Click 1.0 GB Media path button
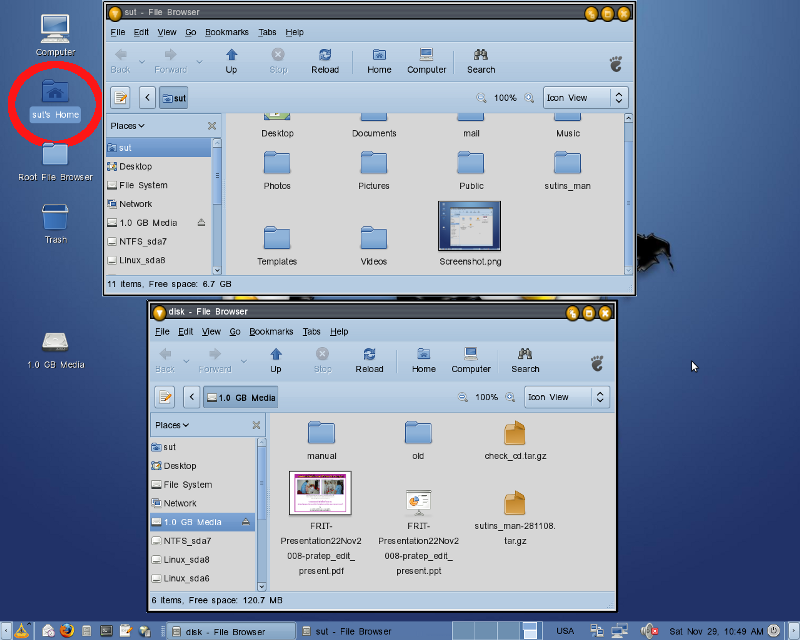The width and height of the screenshot is (800, 640). click(x=241, y=397)
